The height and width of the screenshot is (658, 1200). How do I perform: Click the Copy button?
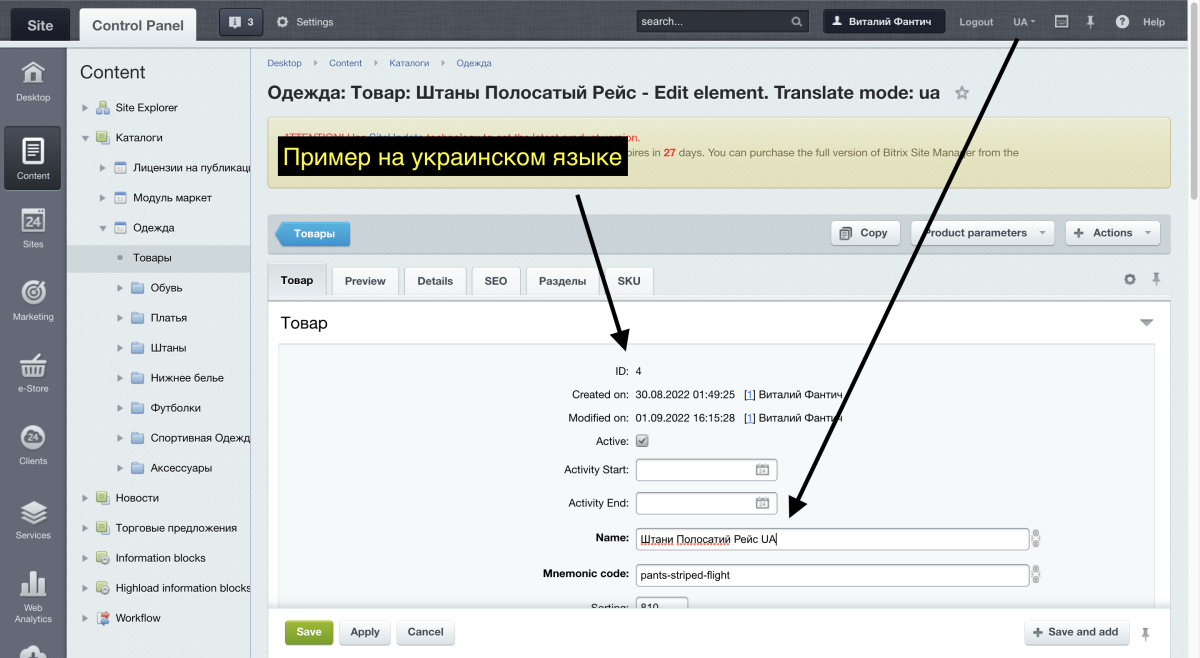point(864,232)
